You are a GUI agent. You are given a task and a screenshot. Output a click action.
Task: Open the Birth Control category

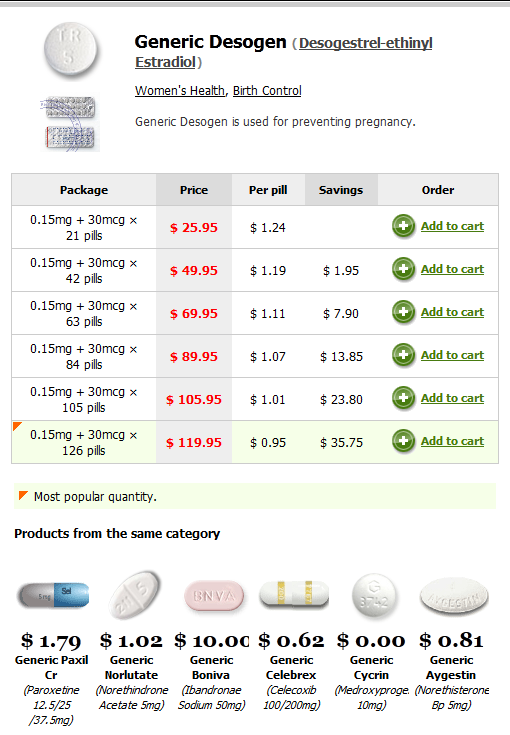267,90
